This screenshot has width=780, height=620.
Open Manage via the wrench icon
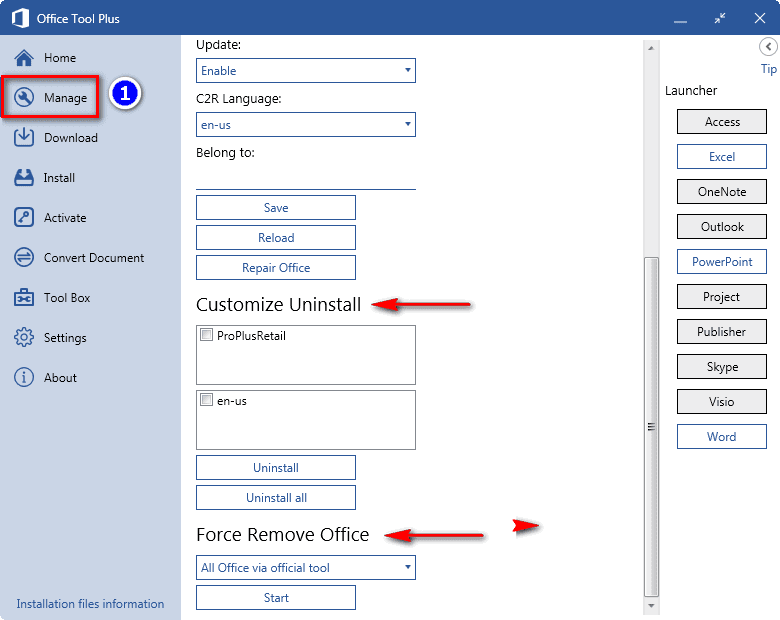(24, 98)
